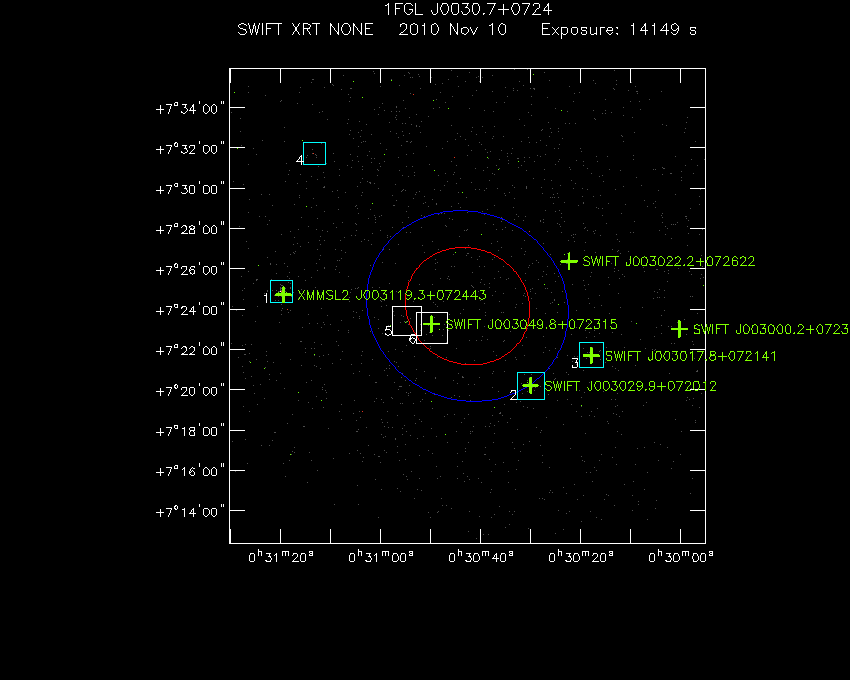Screen dimensions: 850x680
Task: Click the number 3 beside J003017.8 box
Action: (x=575, y=363)
